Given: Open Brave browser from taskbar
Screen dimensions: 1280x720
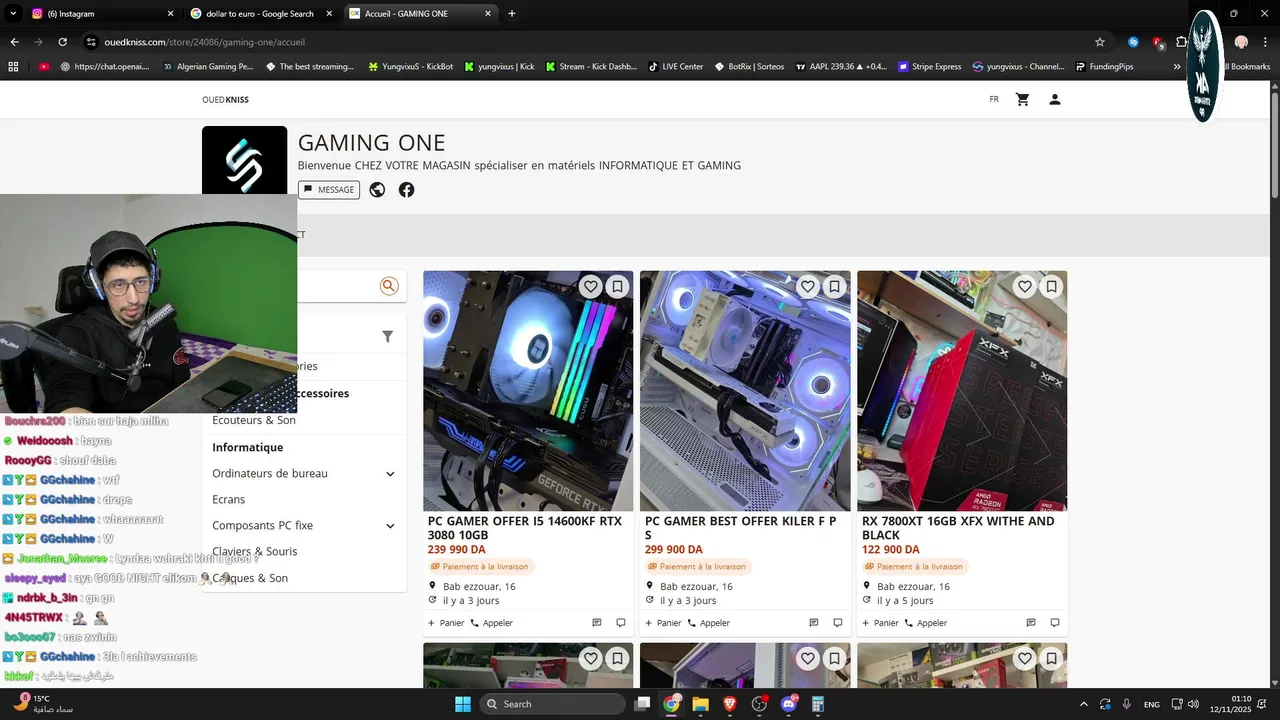Looking at the screenshot, I should tap(729, 704).
